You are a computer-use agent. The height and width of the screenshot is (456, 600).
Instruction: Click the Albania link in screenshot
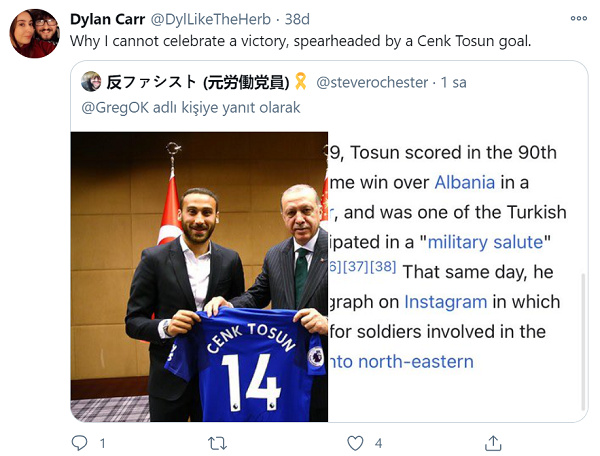465,182
